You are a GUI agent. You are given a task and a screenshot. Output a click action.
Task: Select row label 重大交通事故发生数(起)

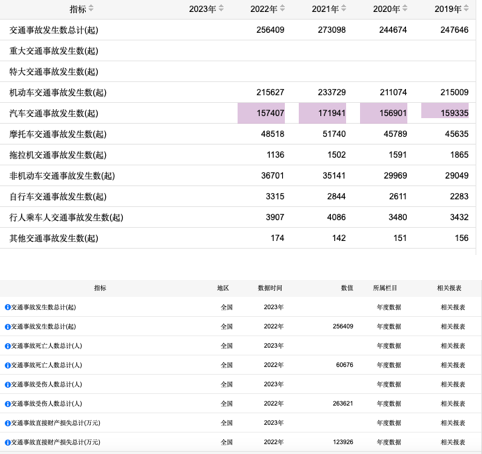54,51
